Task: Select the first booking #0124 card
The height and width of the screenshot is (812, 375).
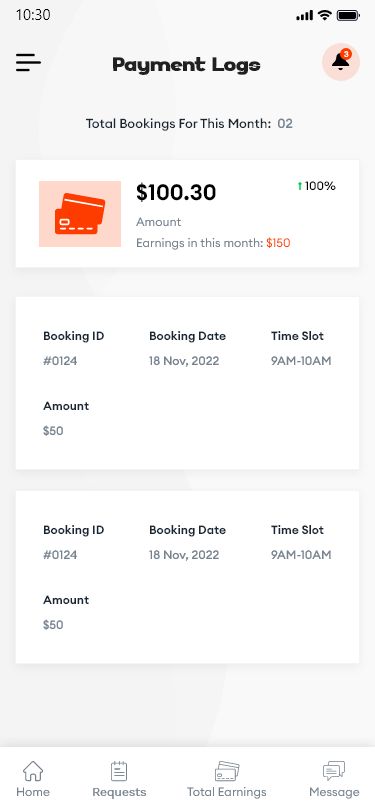Action: click(188, 383)
